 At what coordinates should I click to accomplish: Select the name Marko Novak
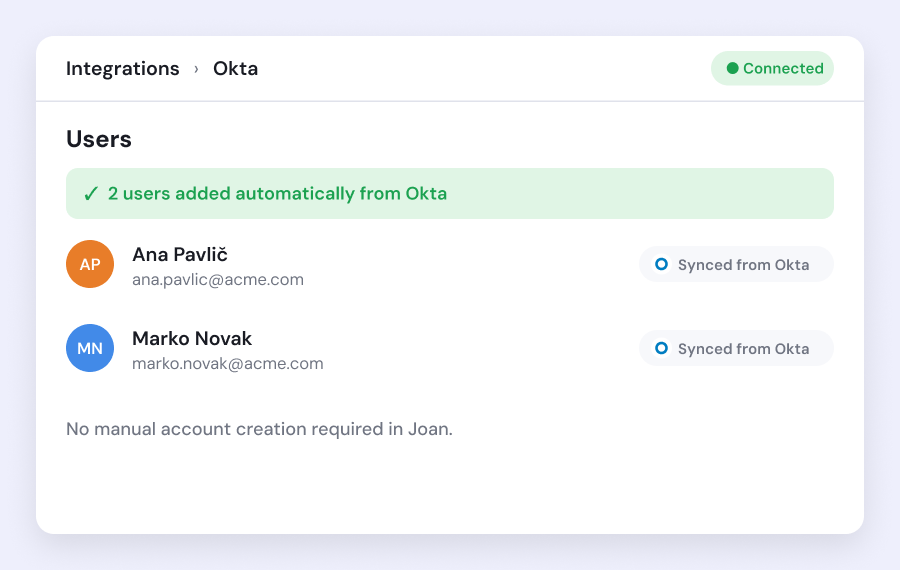tap(192, 339)
